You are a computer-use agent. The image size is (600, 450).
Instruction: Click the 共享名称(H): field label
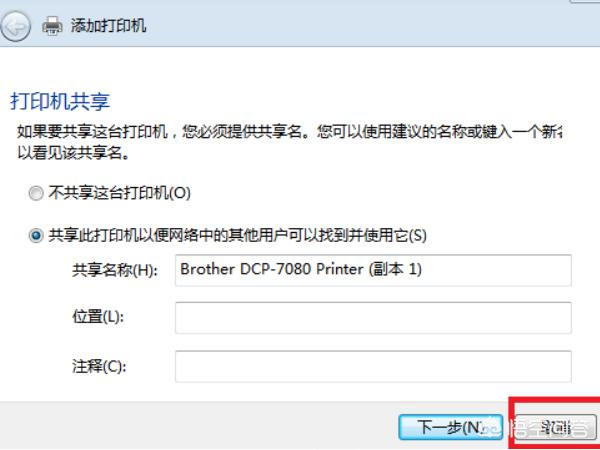pyautogui.click(x=115, y=271)
